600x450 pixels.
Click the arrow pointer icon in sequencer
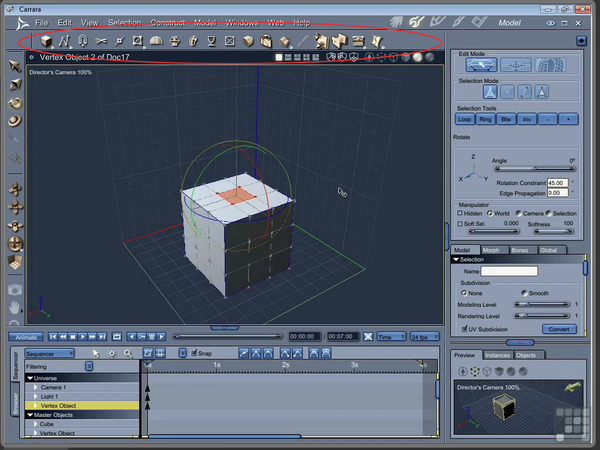point(96,353)
